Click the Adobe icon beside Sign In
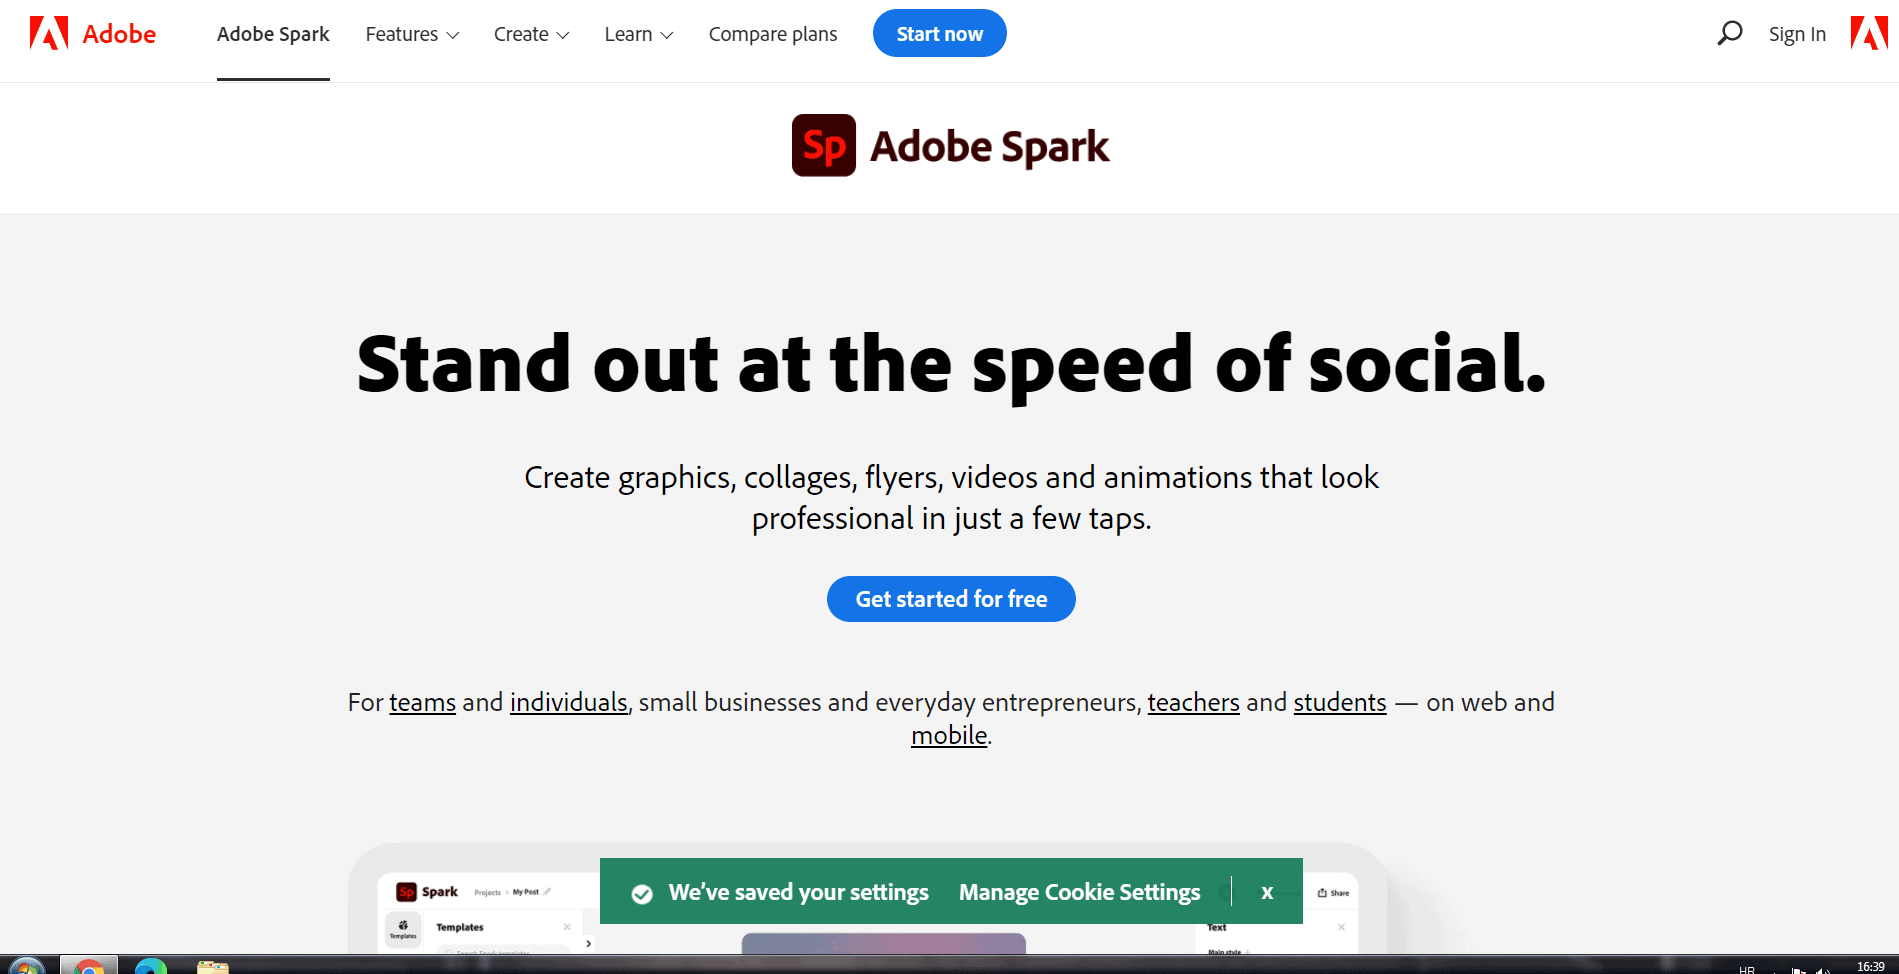 pyautogui.click(x=1869, y=33)
